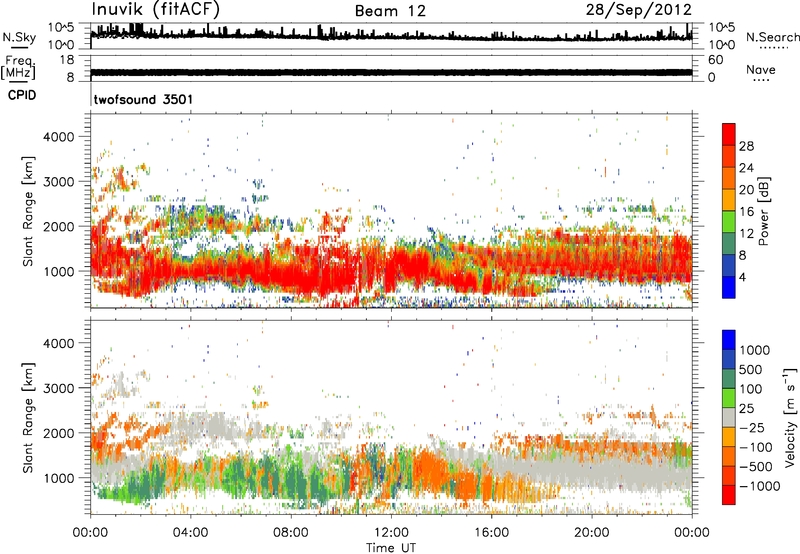This screenshot has height=554, width=800.
Task: Click the Nave axis value 60
Action: point(715,60)
